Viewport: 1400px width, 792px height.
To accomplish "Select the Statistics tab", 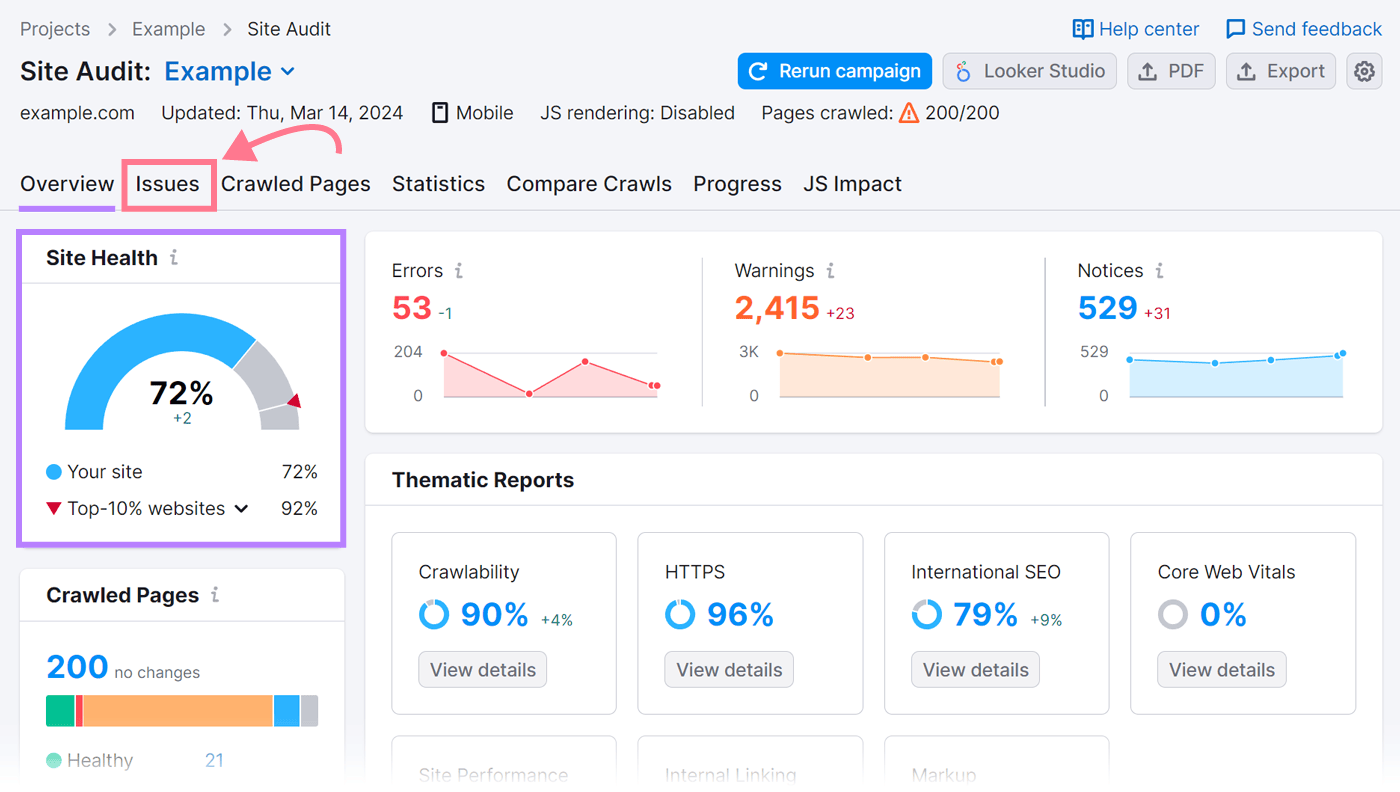I will (438, 184).
